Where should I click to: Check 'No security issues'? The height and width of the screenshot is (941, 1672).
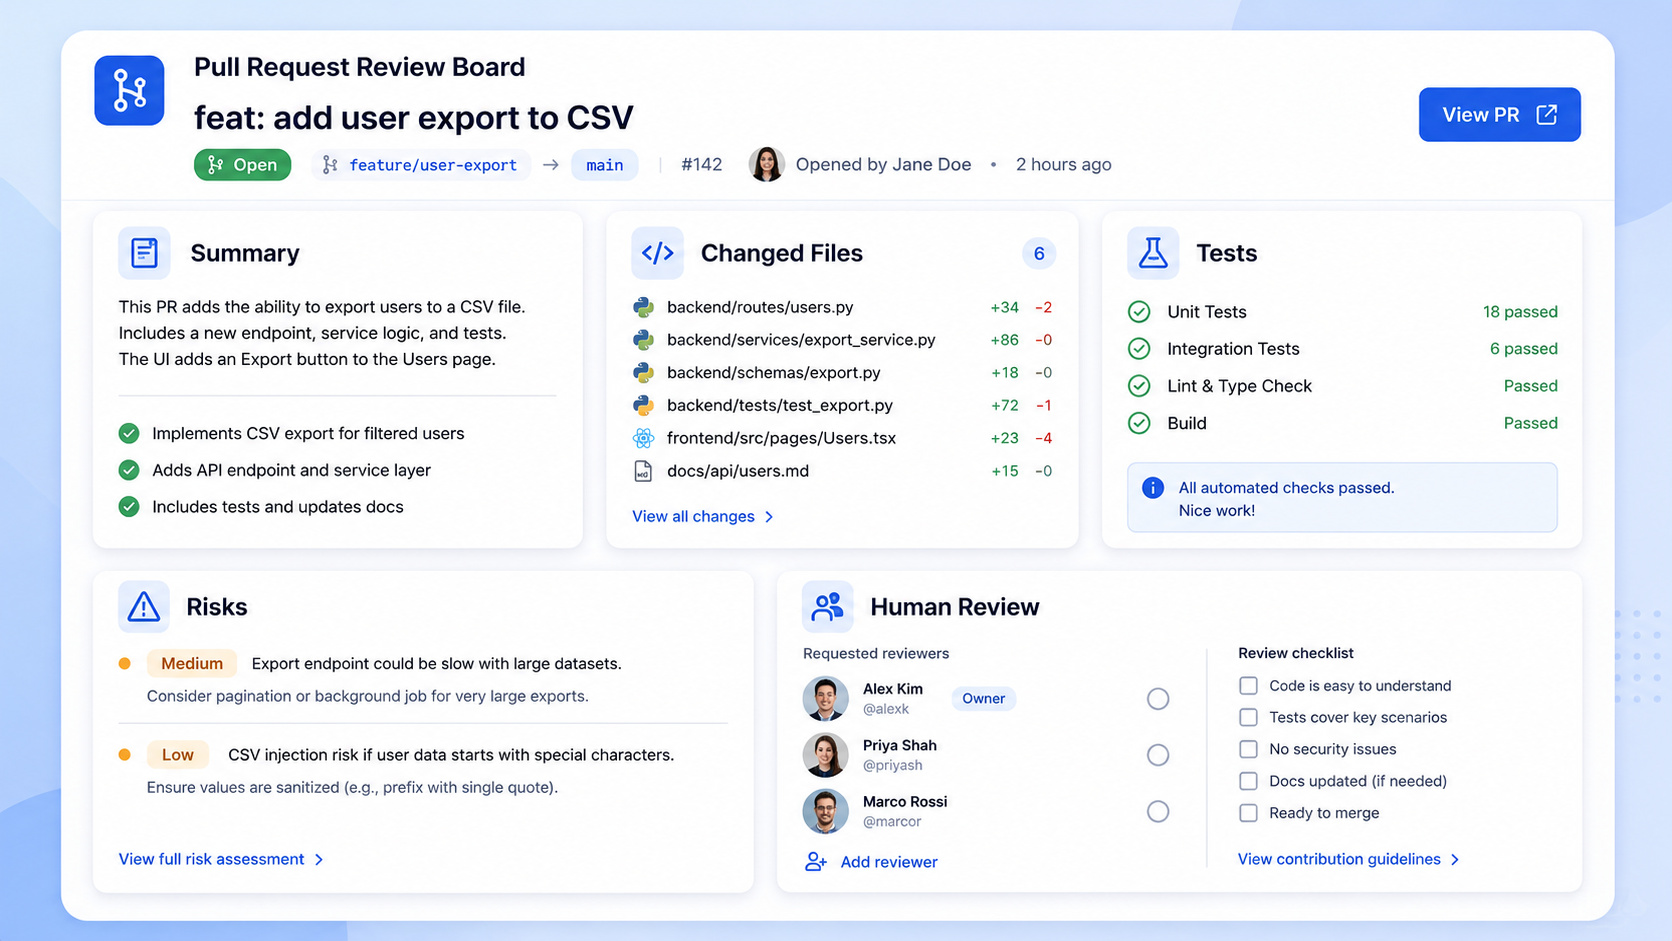point(1248,749)
